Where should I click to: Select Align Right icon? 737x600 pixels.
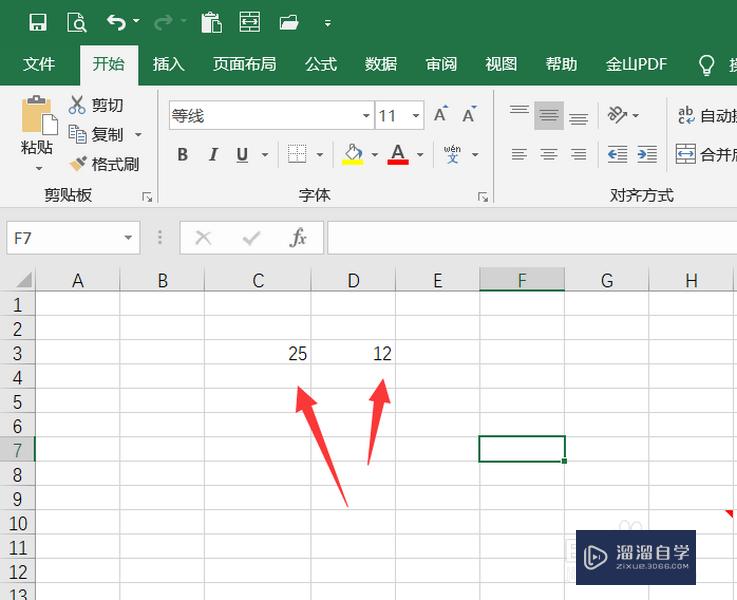coord(579,154)
